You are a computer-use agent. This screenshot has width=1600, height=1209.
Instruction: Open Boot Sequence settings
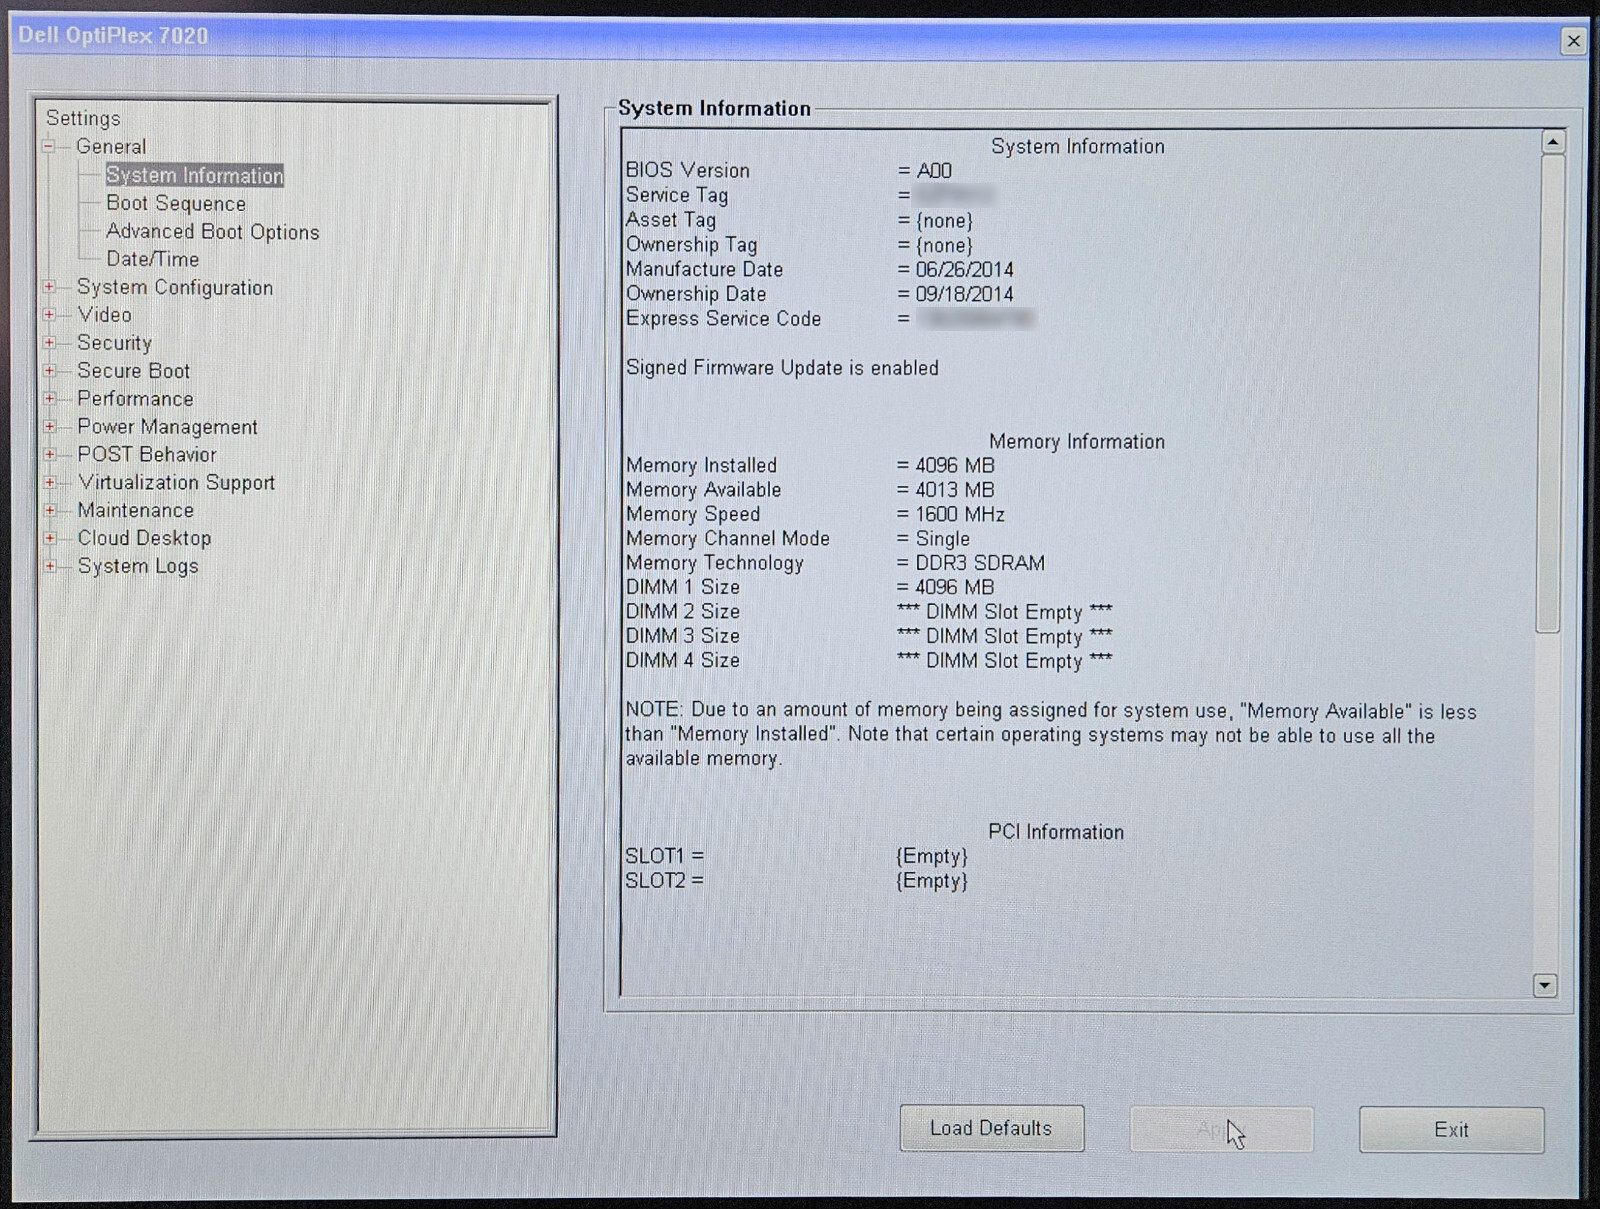pos(176,203)
